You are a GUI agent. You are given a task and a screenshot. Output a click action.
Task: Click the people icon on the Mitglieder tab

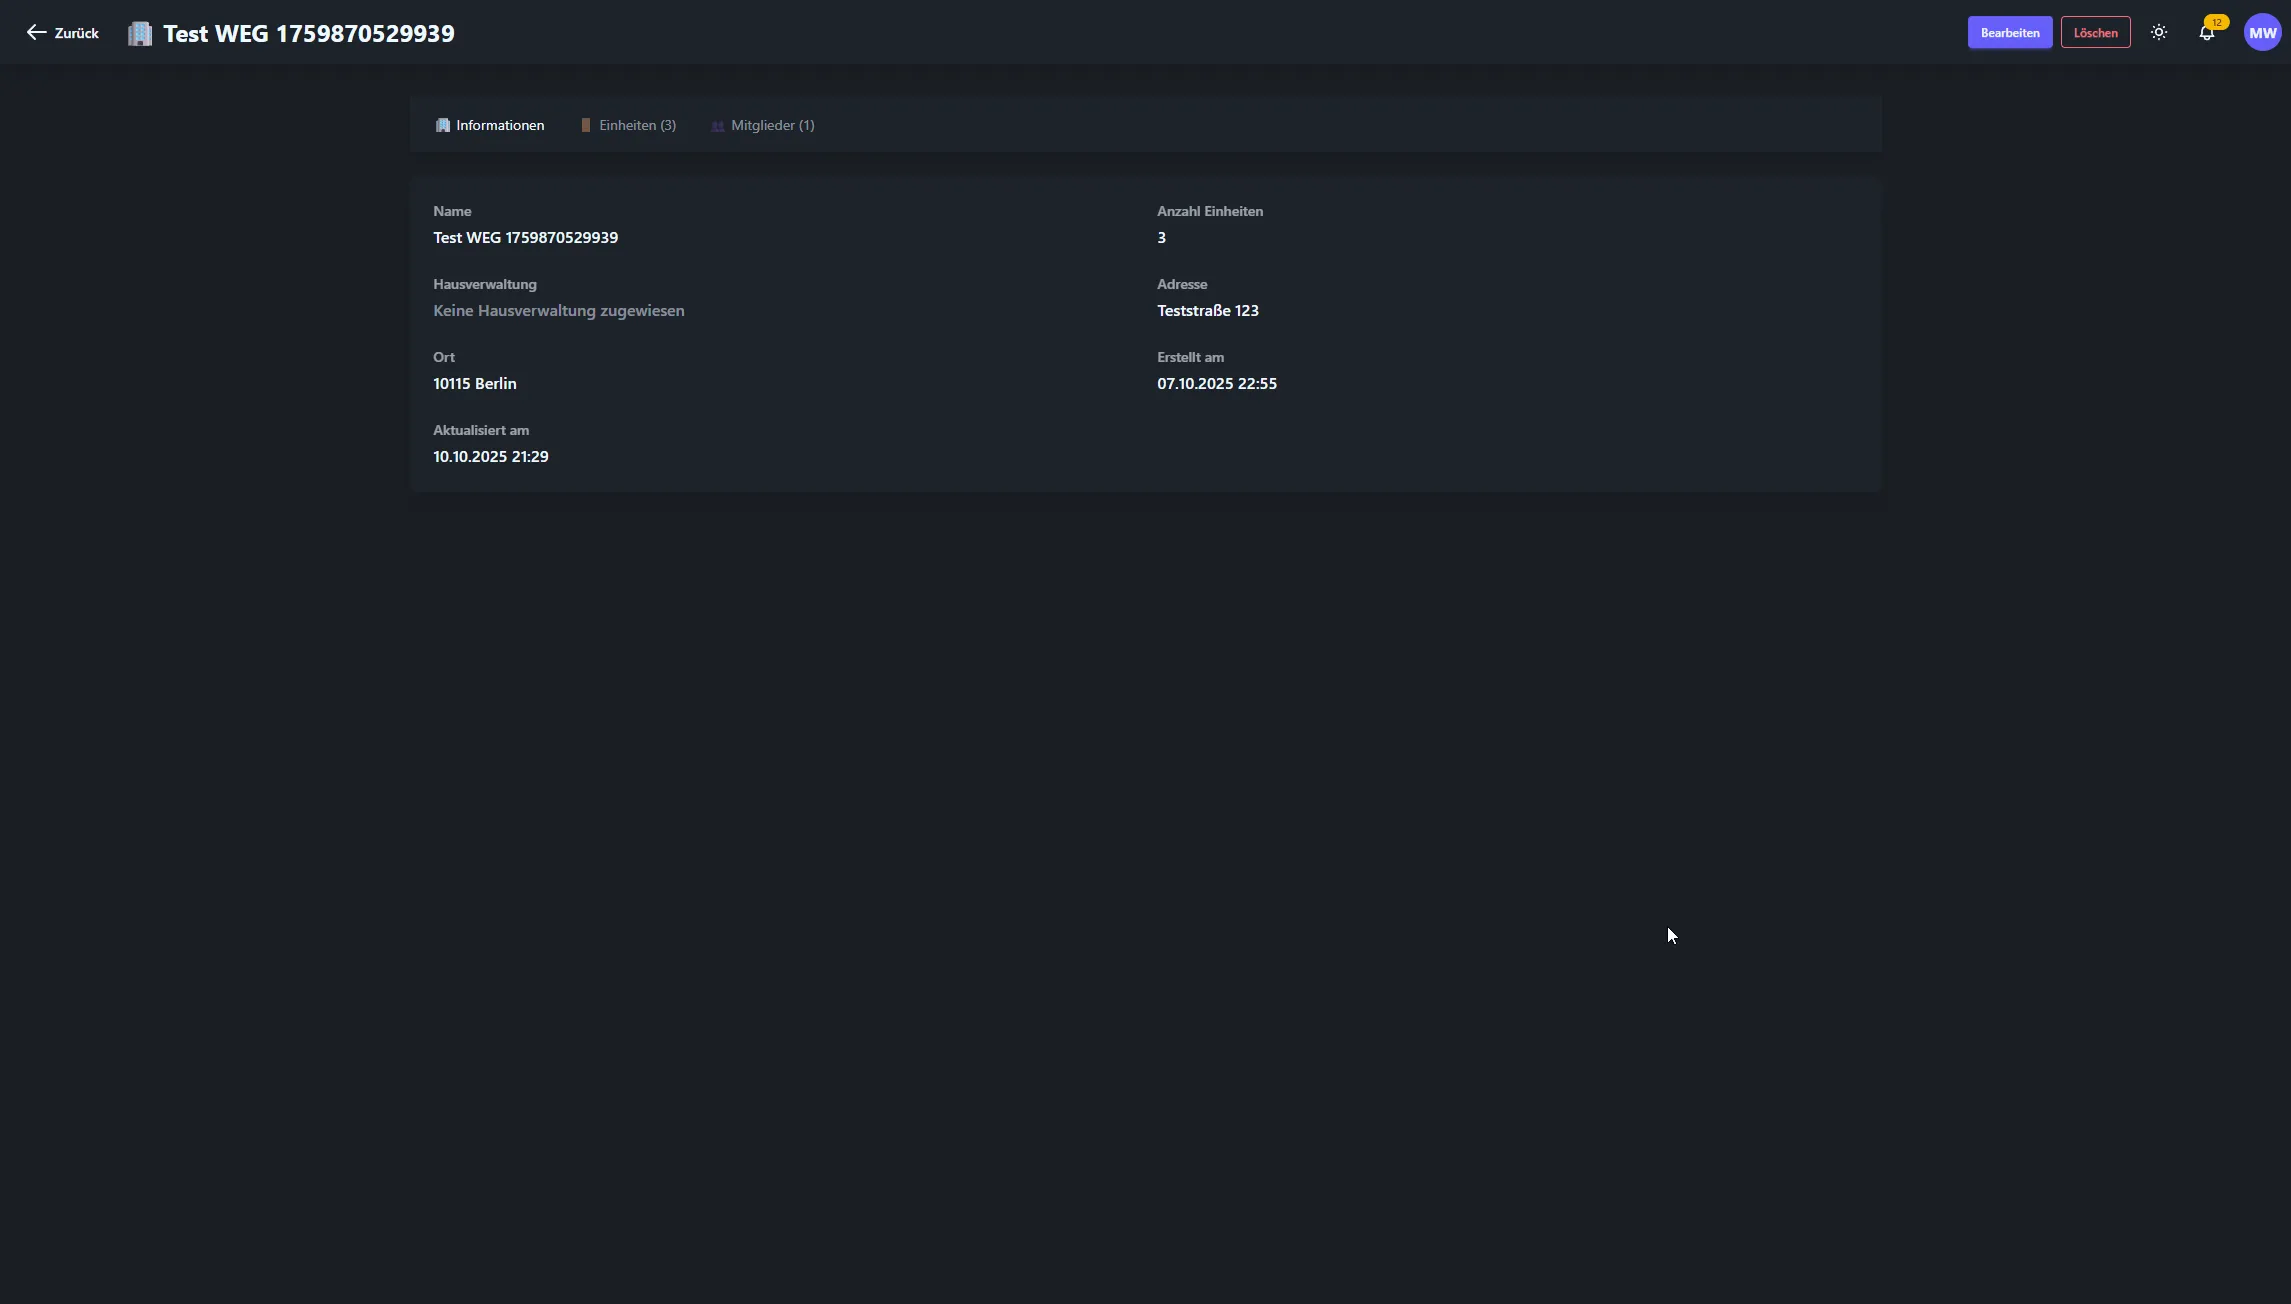717,126
